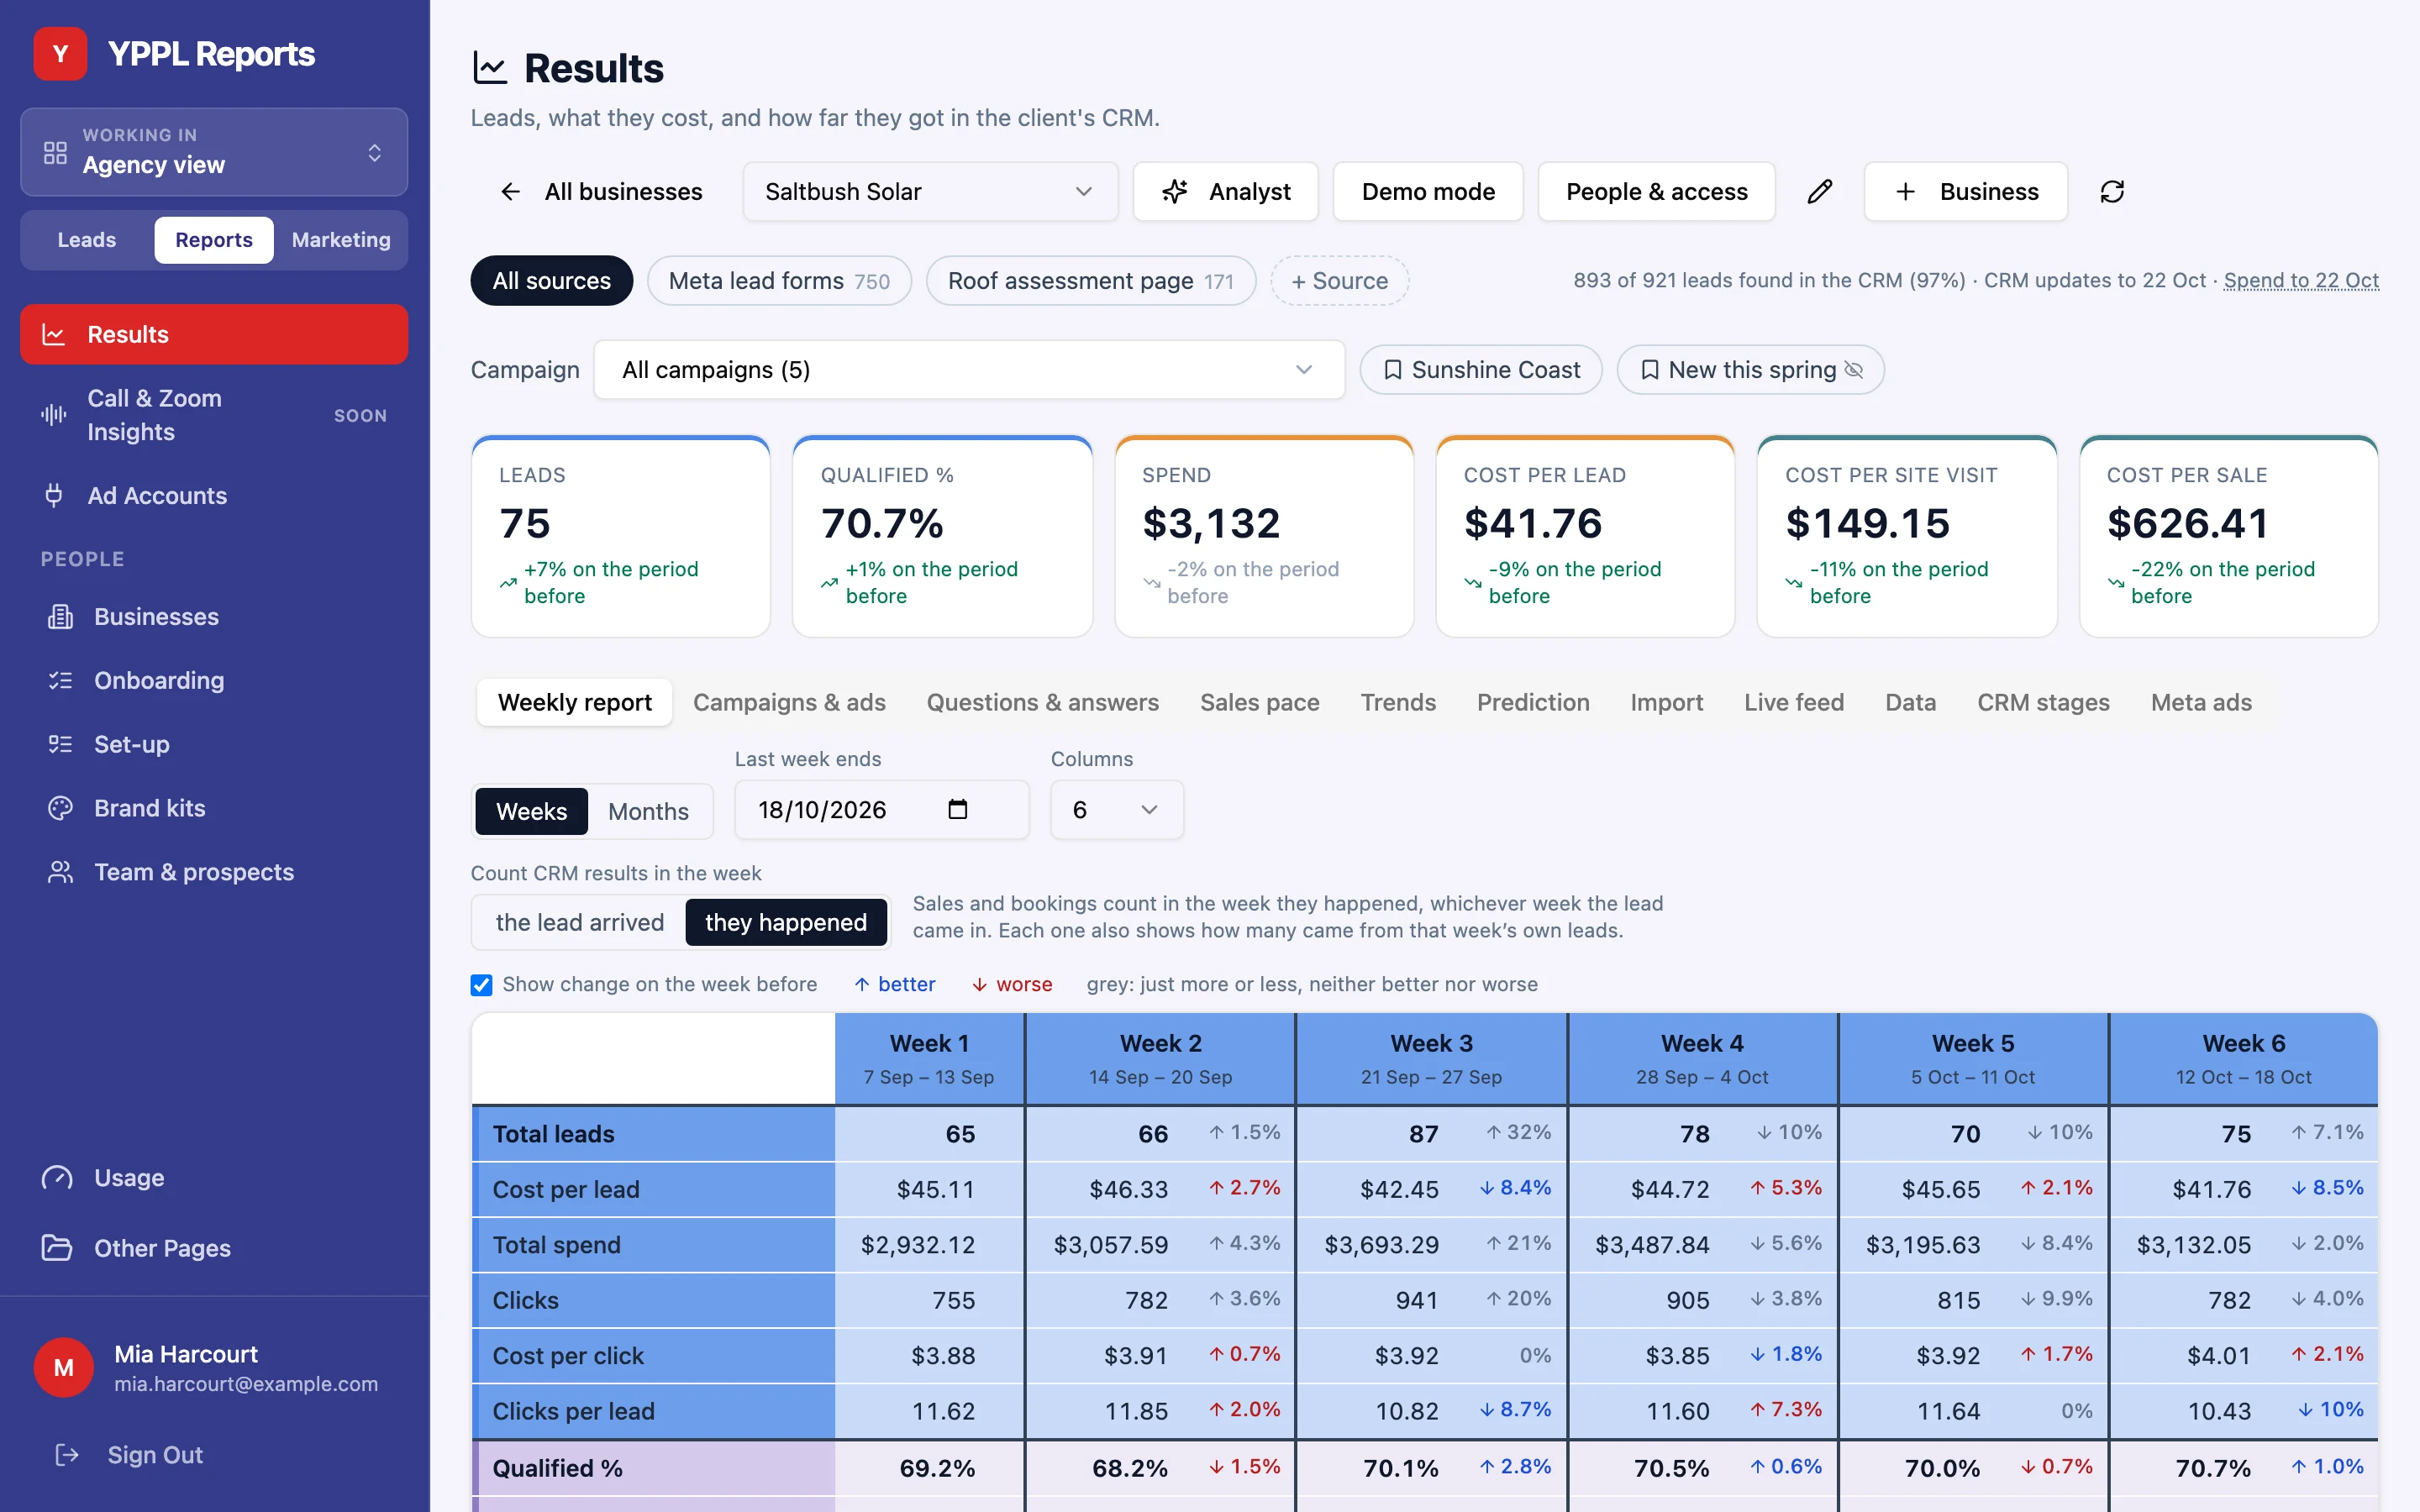Apply the Sunshine Coast saved filter

click(x=1481, y=370)
